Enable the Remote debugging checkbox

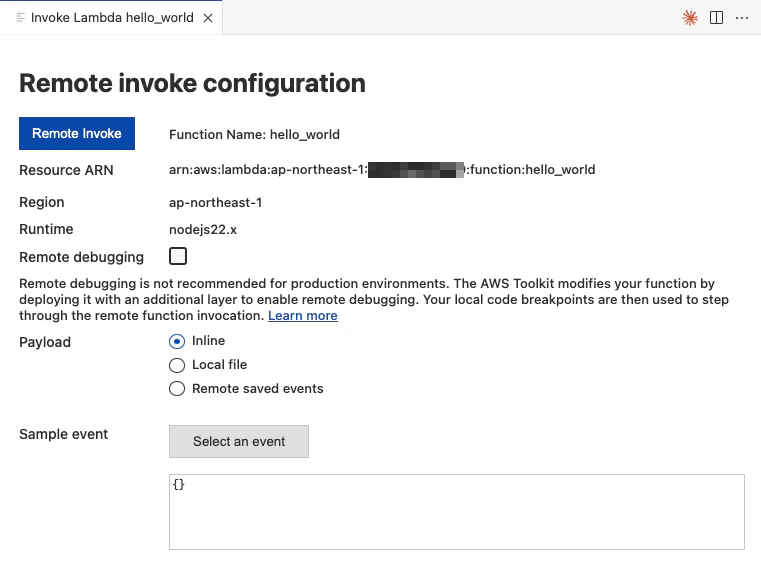[178, 256]
